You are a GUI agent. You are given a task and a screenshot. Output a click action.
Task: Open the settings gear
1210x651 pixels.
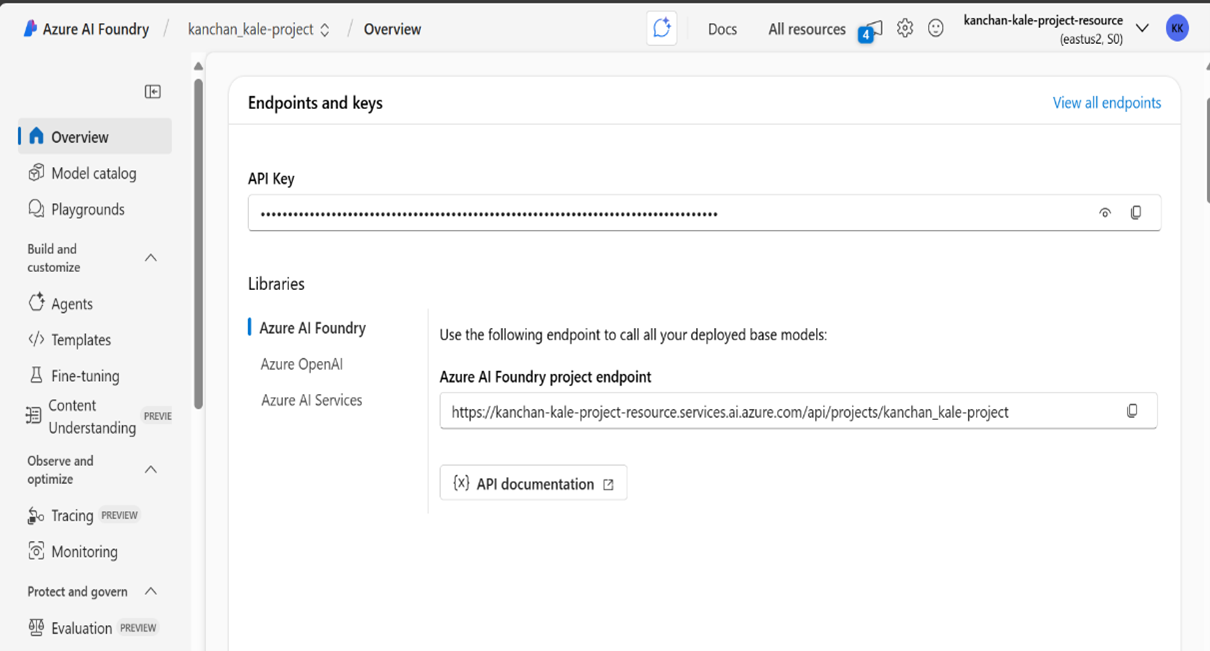pos(905,28)
